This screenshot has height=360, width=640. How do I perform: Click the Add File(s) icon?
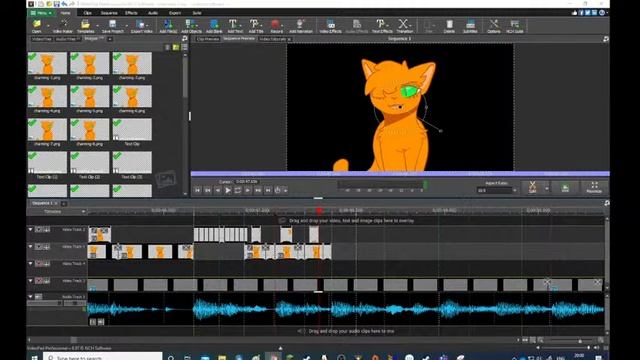click(x=168, y=26)
